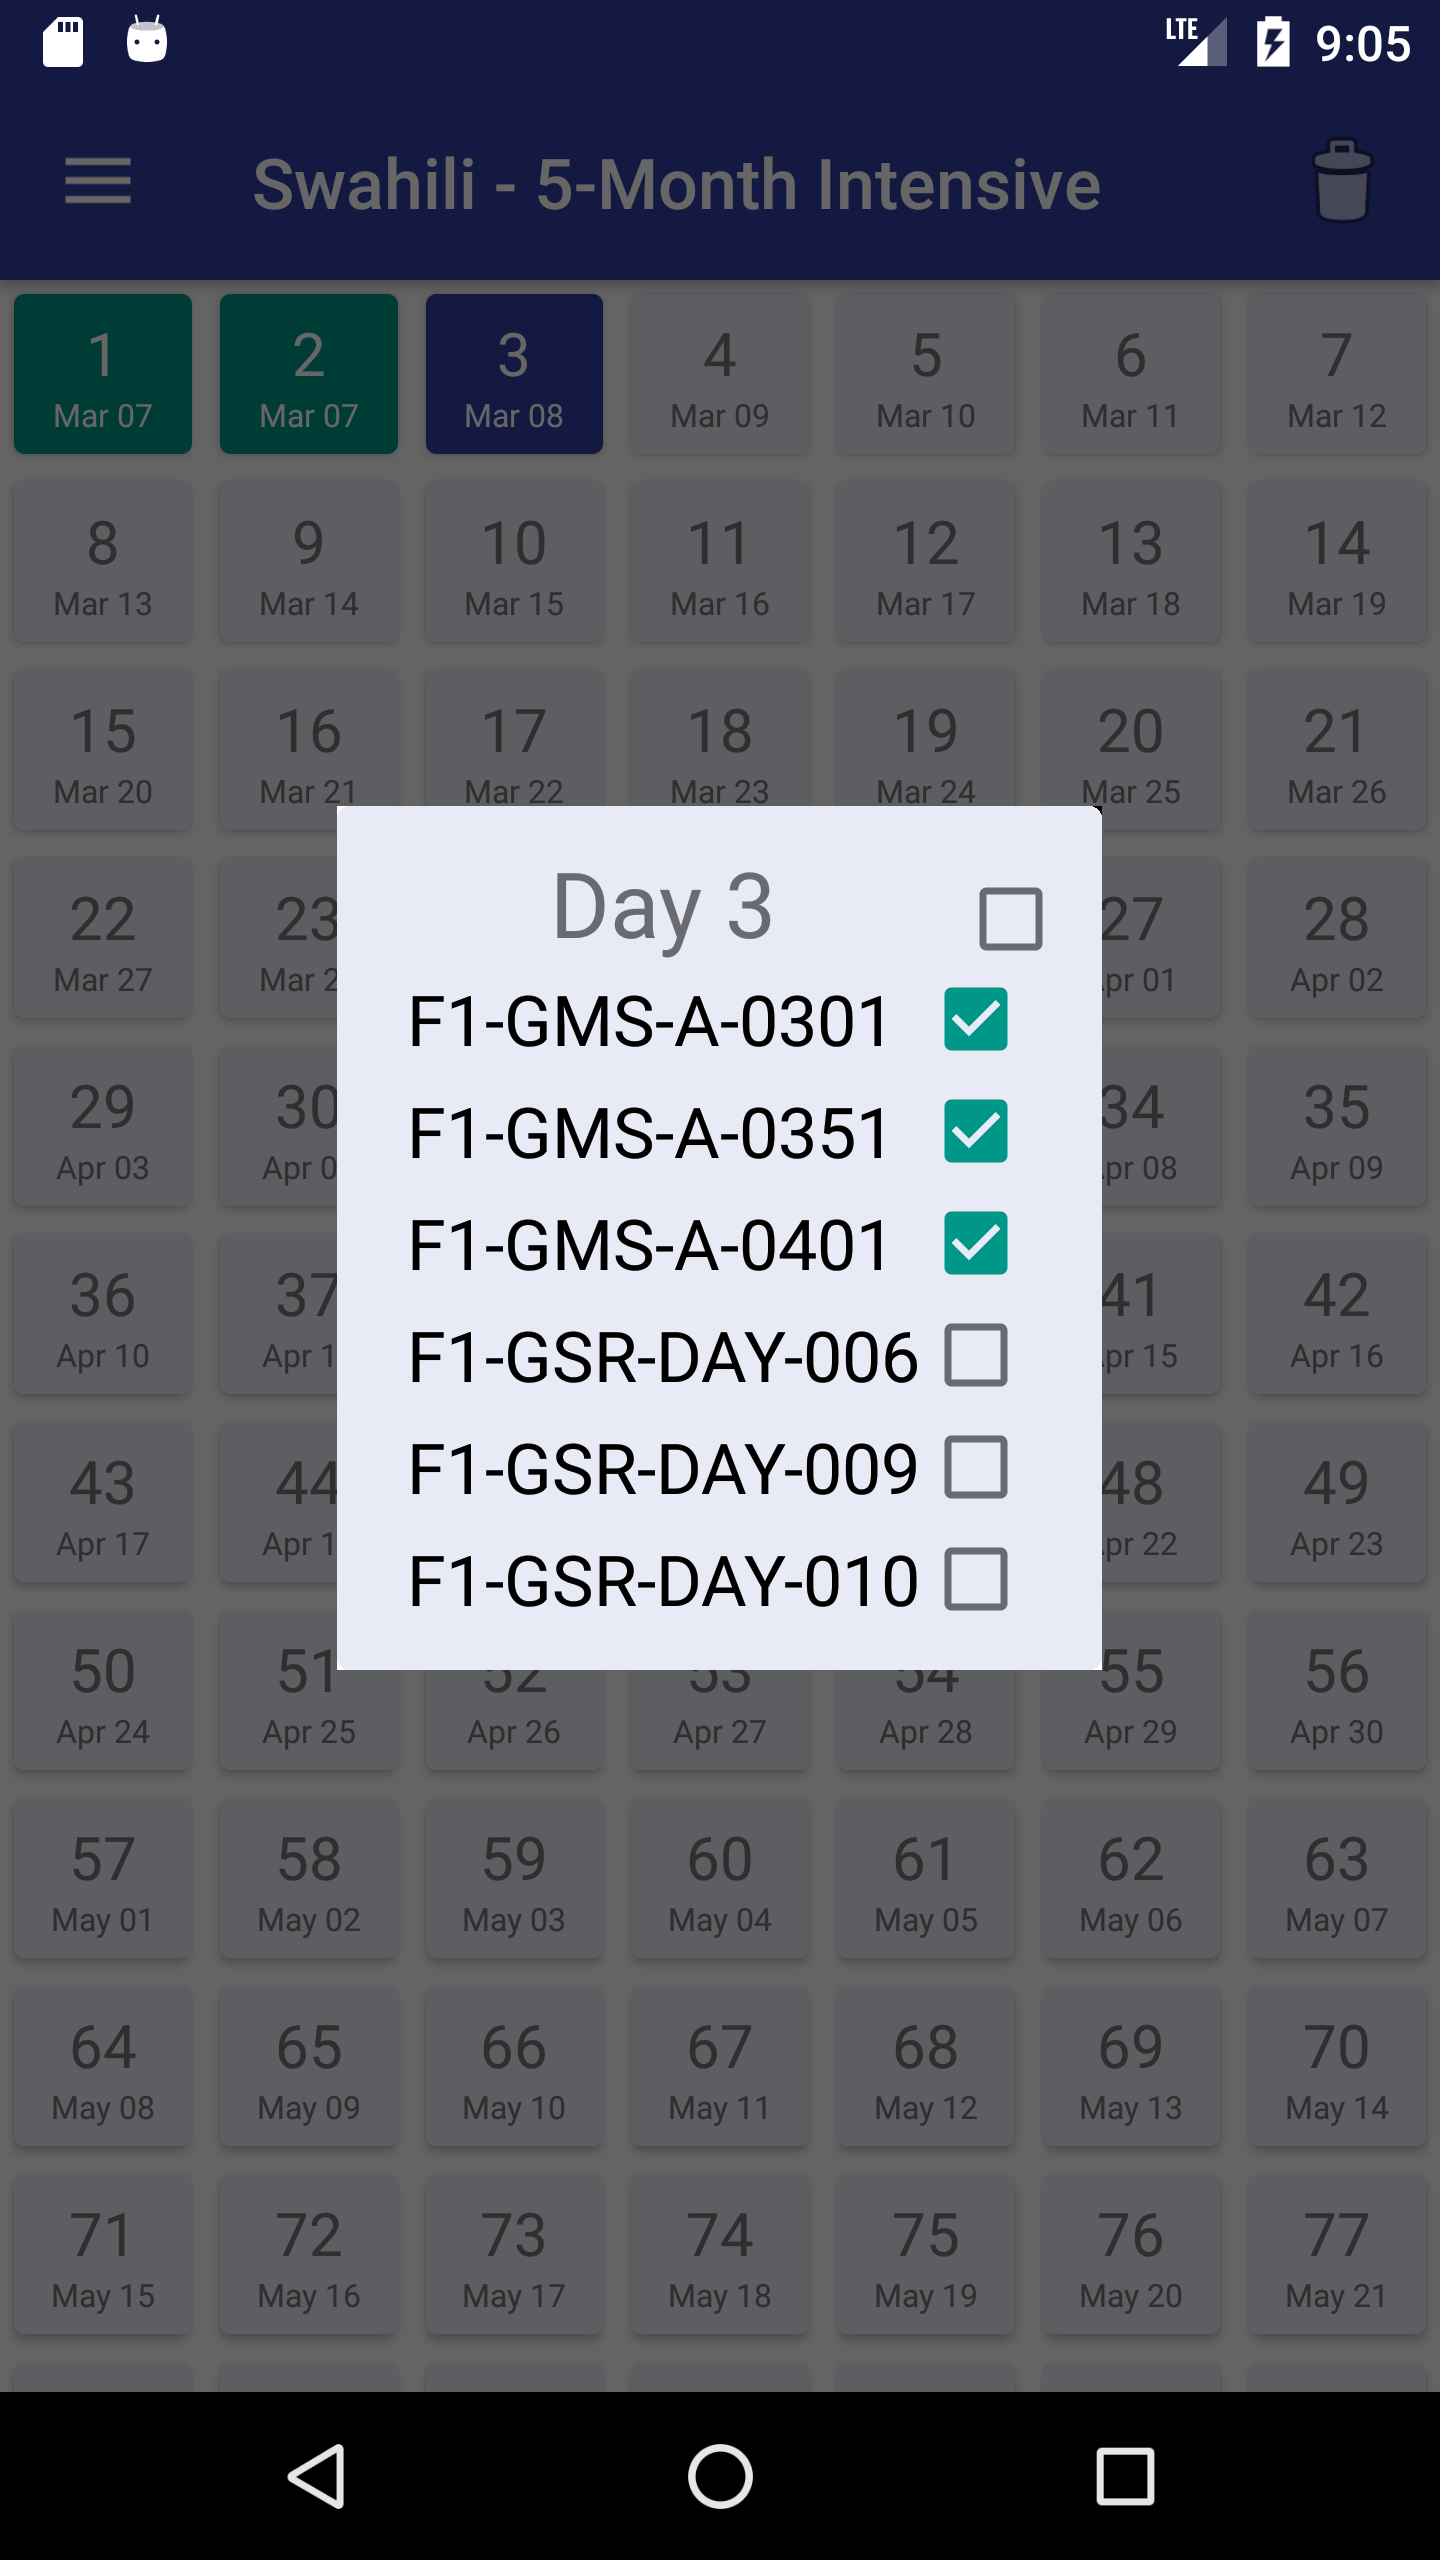Check the F1-GSR-DAY-006 checkbox

pyautogui.click(x=976, y=1356)
